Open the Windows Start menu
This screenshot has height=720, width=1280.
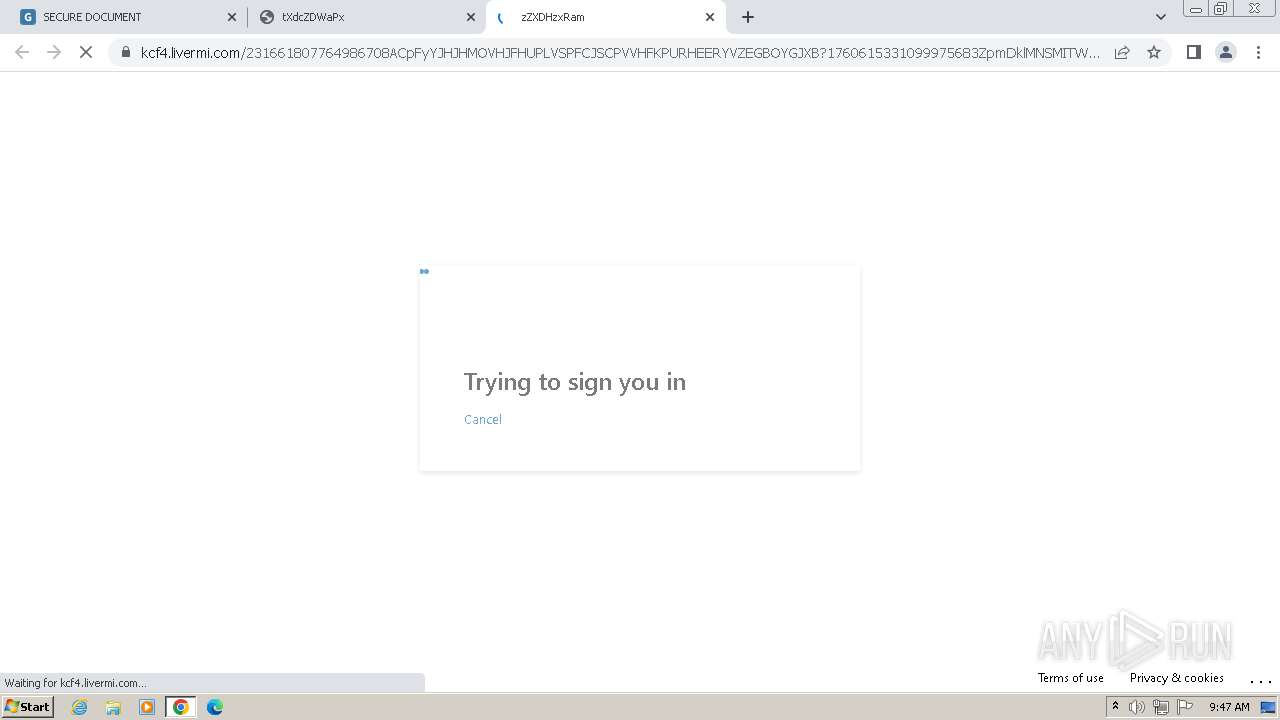pyautogui.click(x=28, y=707)
